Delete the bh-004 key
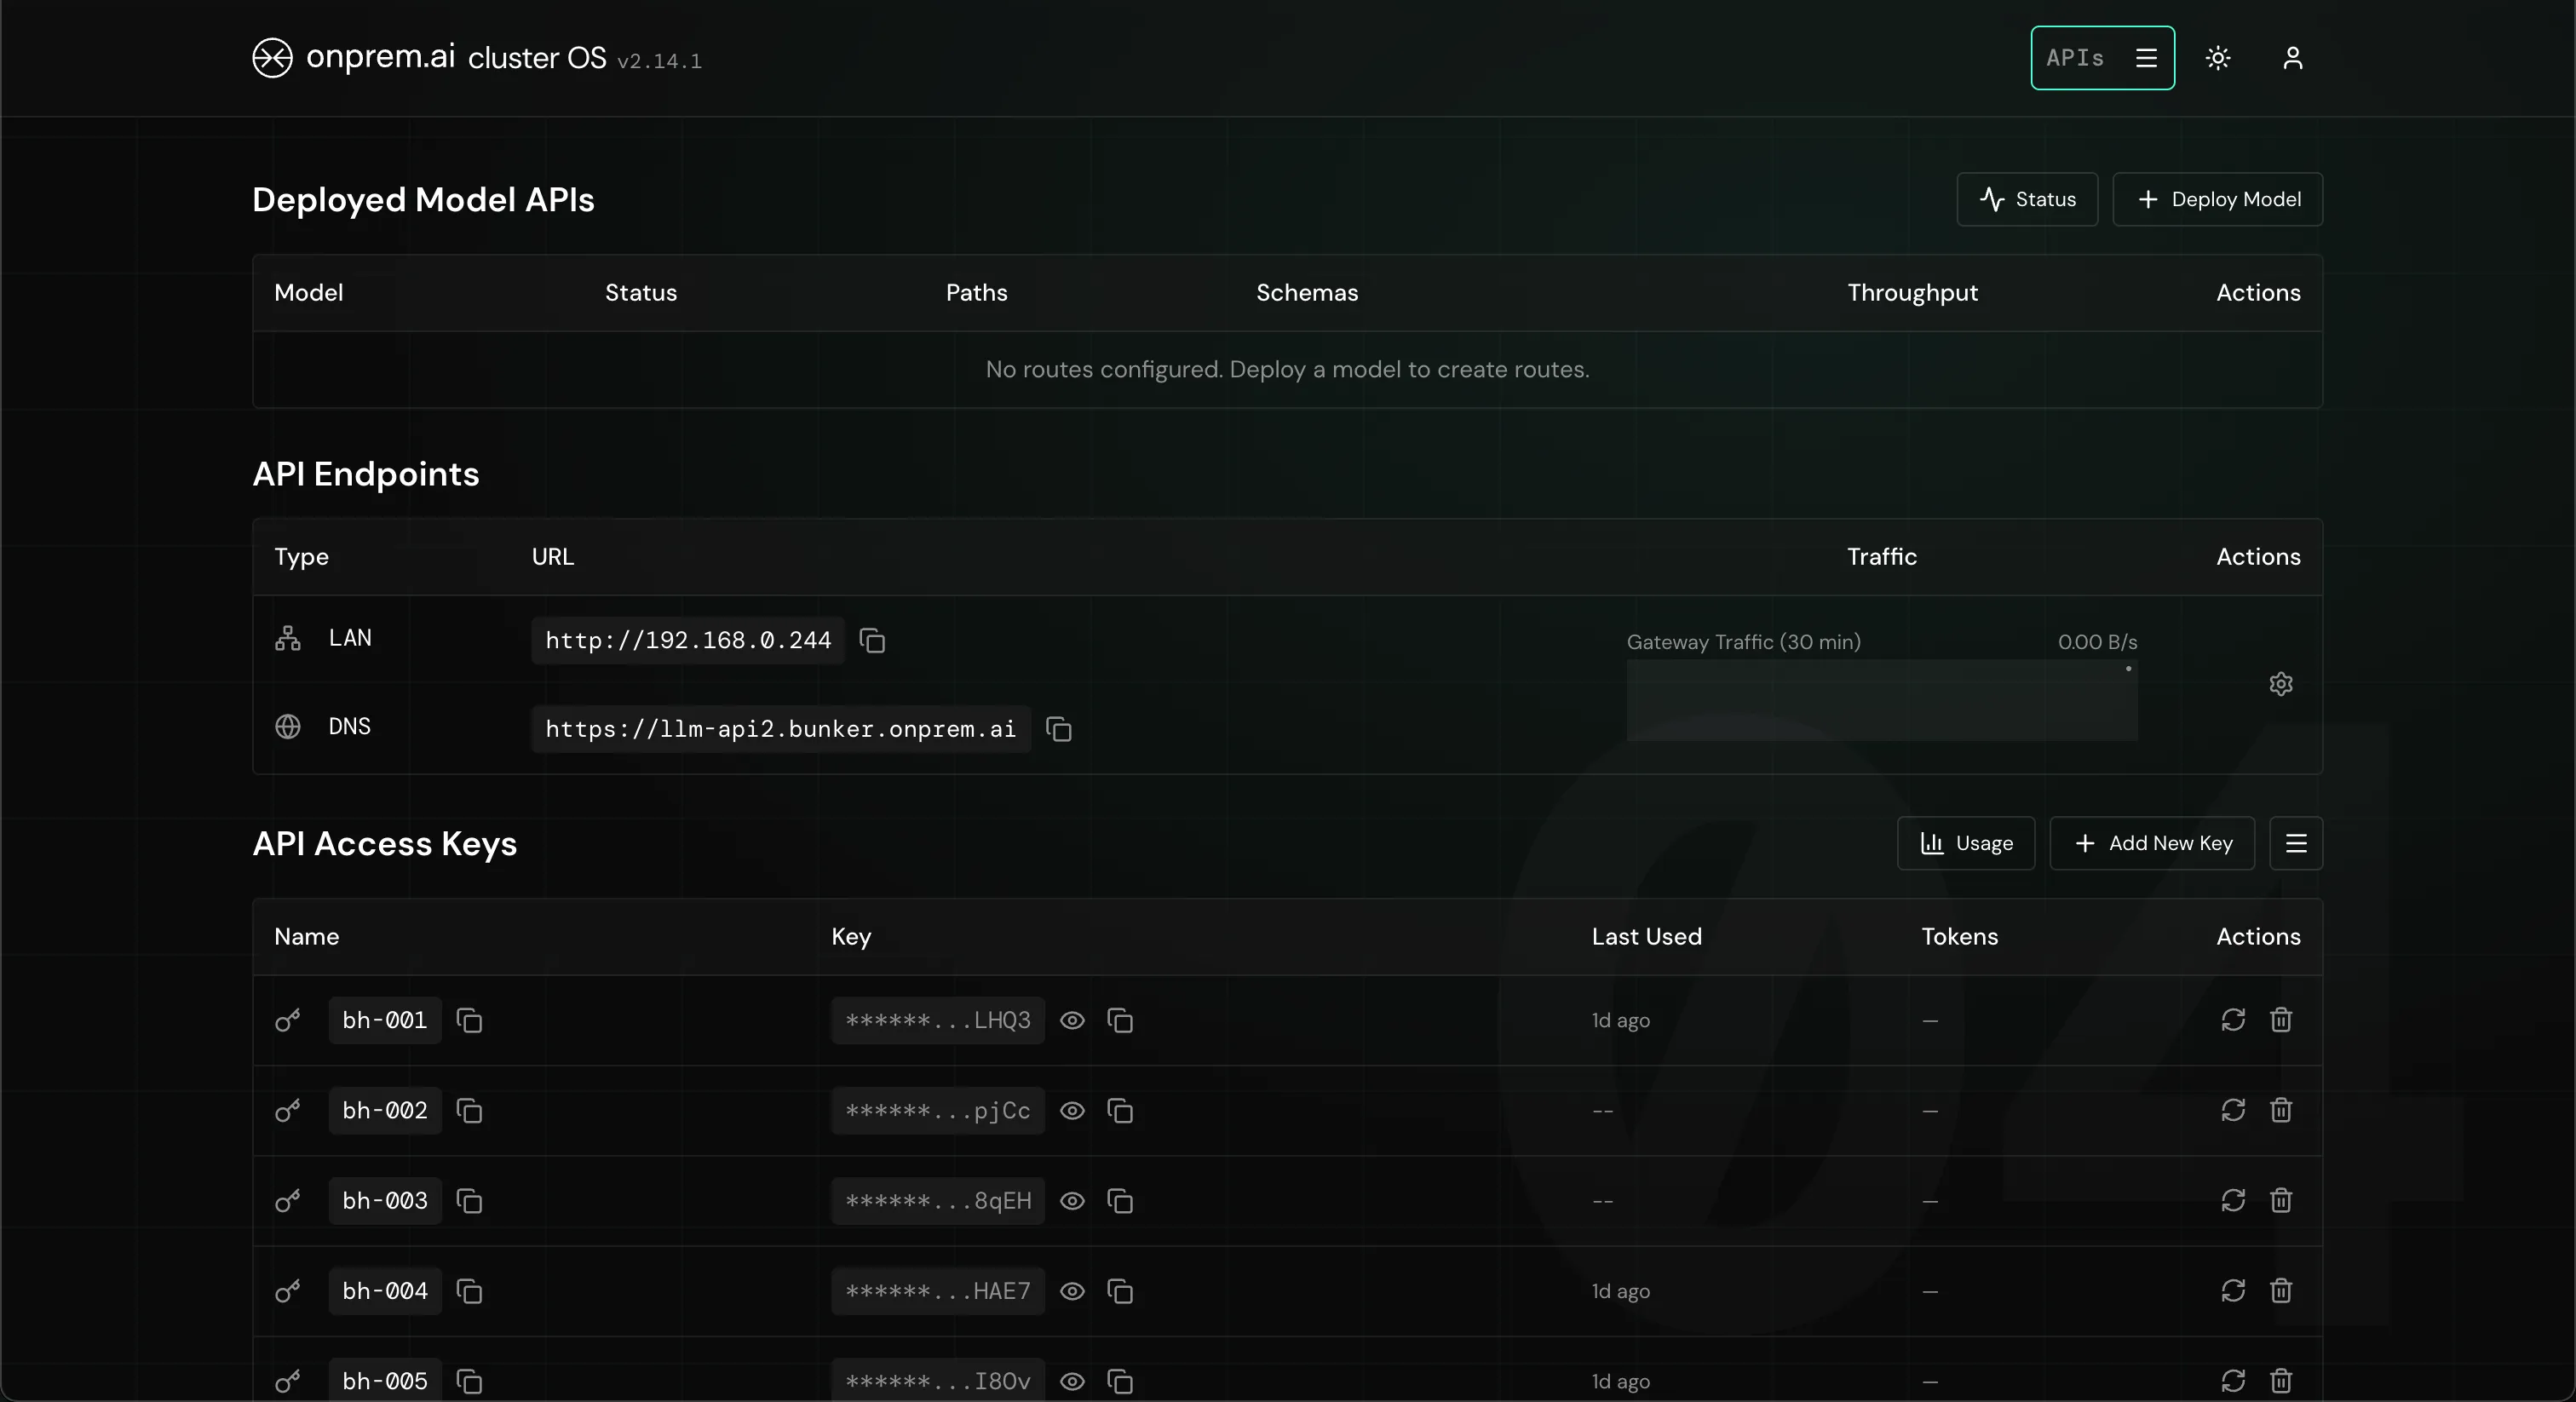 coord(2281,1291)
